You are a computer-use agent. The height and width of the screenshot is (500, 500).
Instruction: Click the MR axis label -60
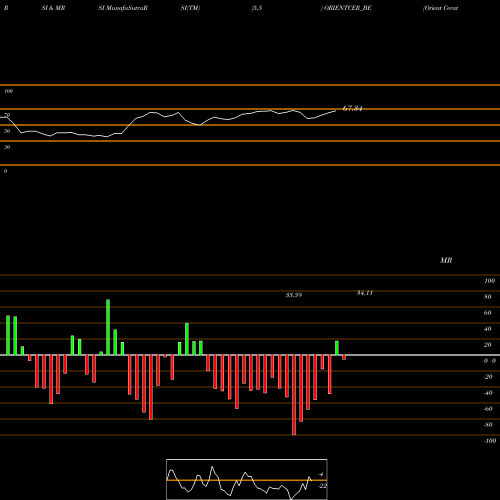(488, 409)
